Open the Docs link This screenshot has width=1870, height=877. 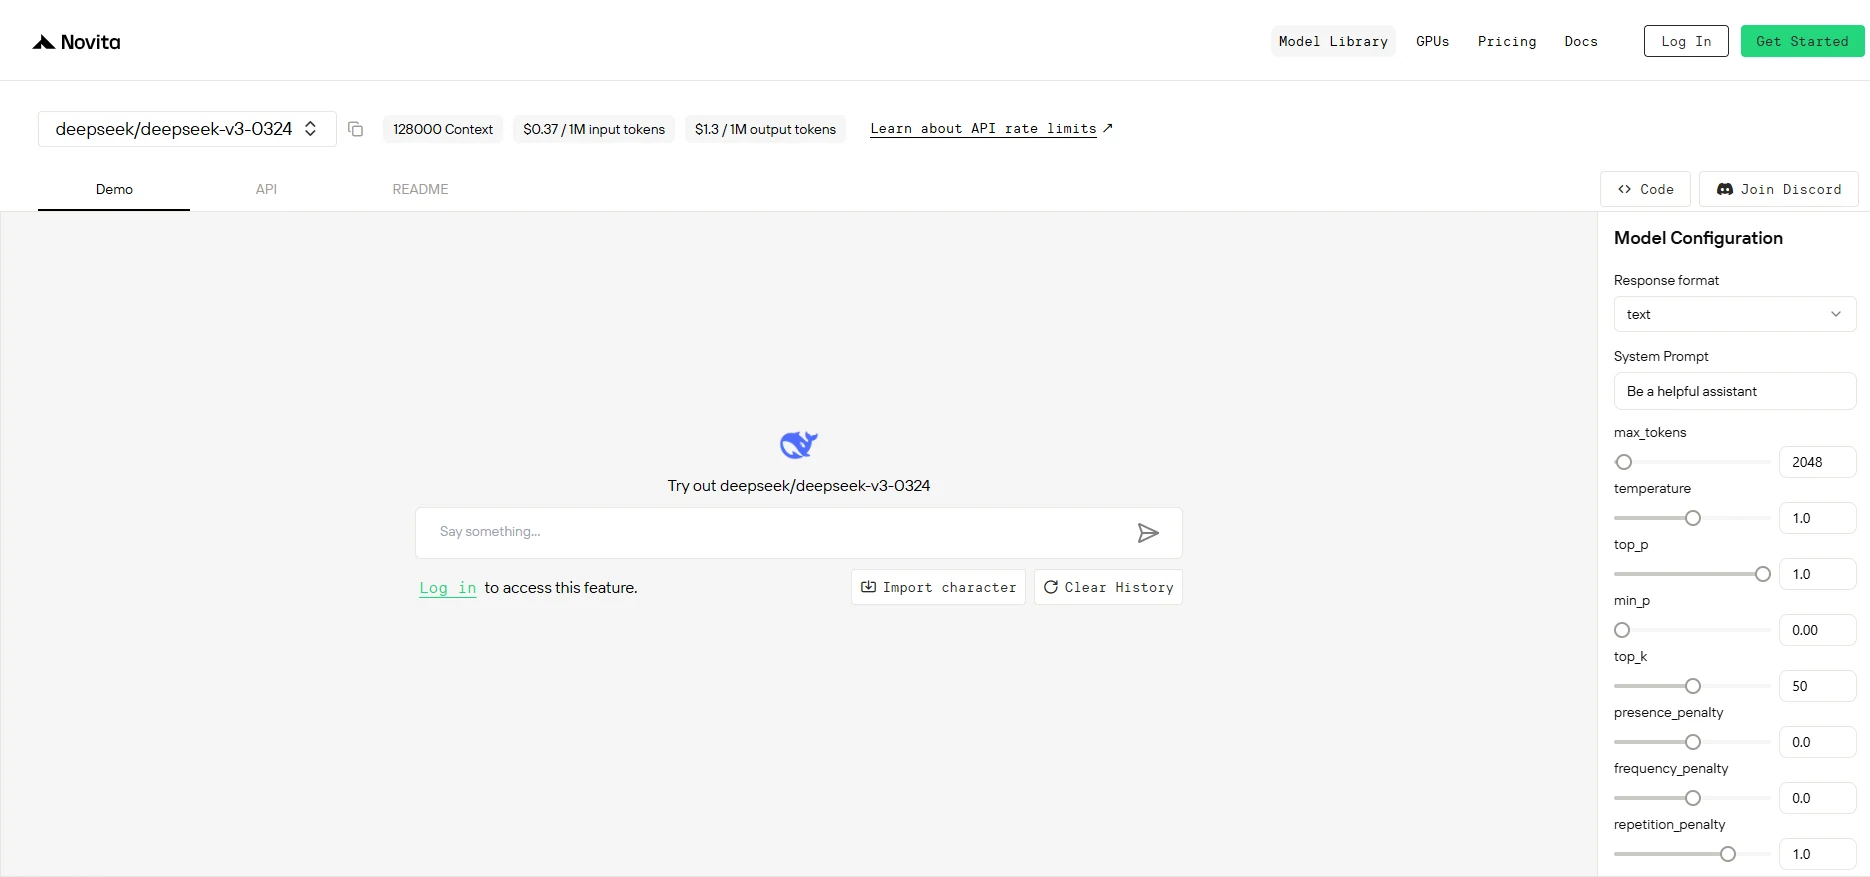[1581, 41]
